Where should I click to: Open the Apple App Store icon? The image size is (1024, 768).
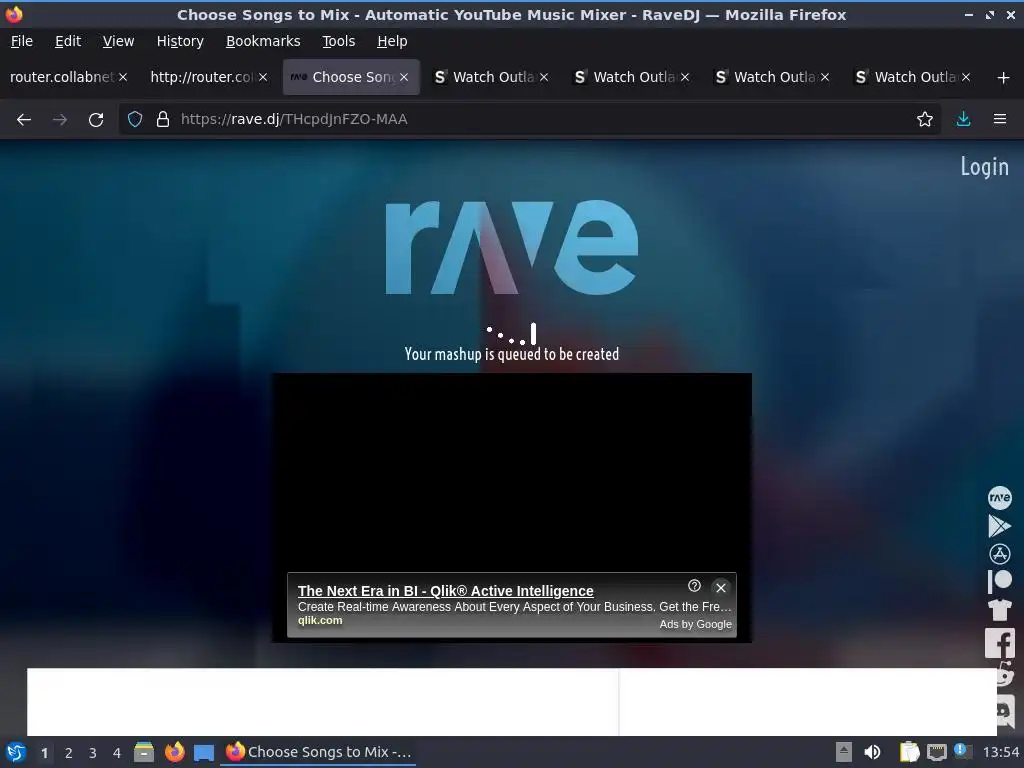(999, 554)
